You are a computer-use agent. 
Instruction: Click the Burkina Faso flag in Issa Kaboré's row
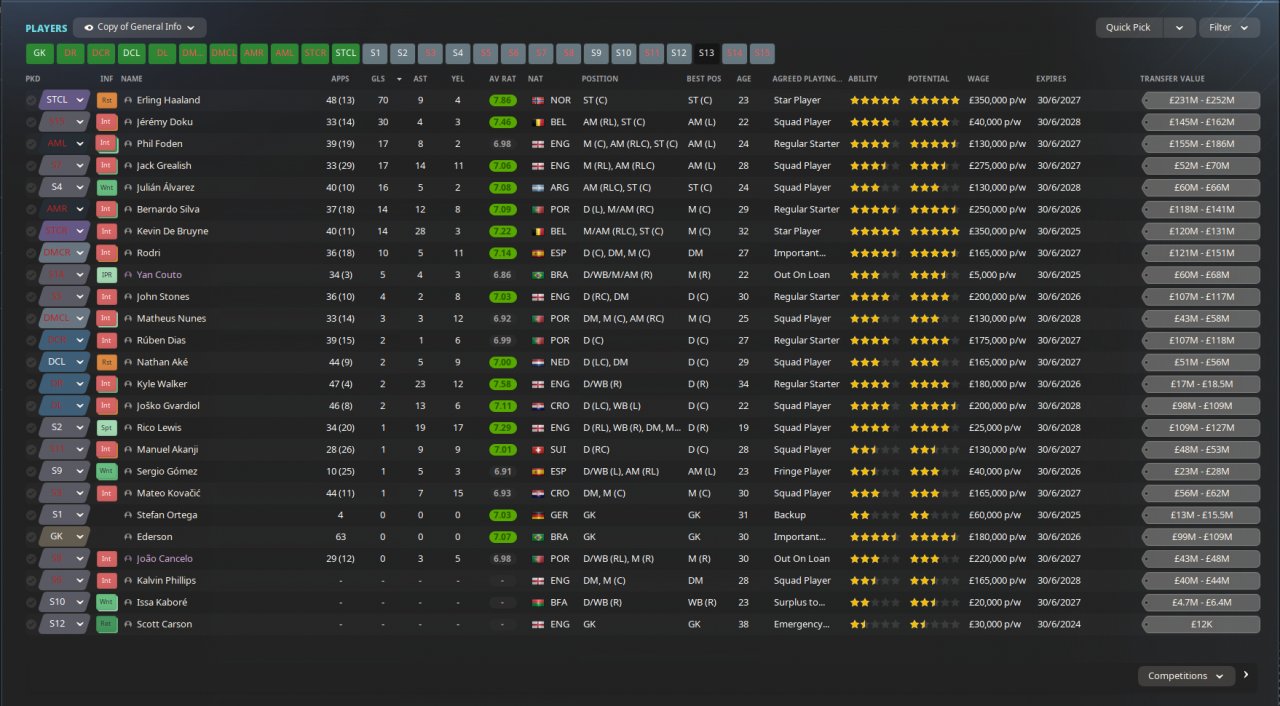538,603
